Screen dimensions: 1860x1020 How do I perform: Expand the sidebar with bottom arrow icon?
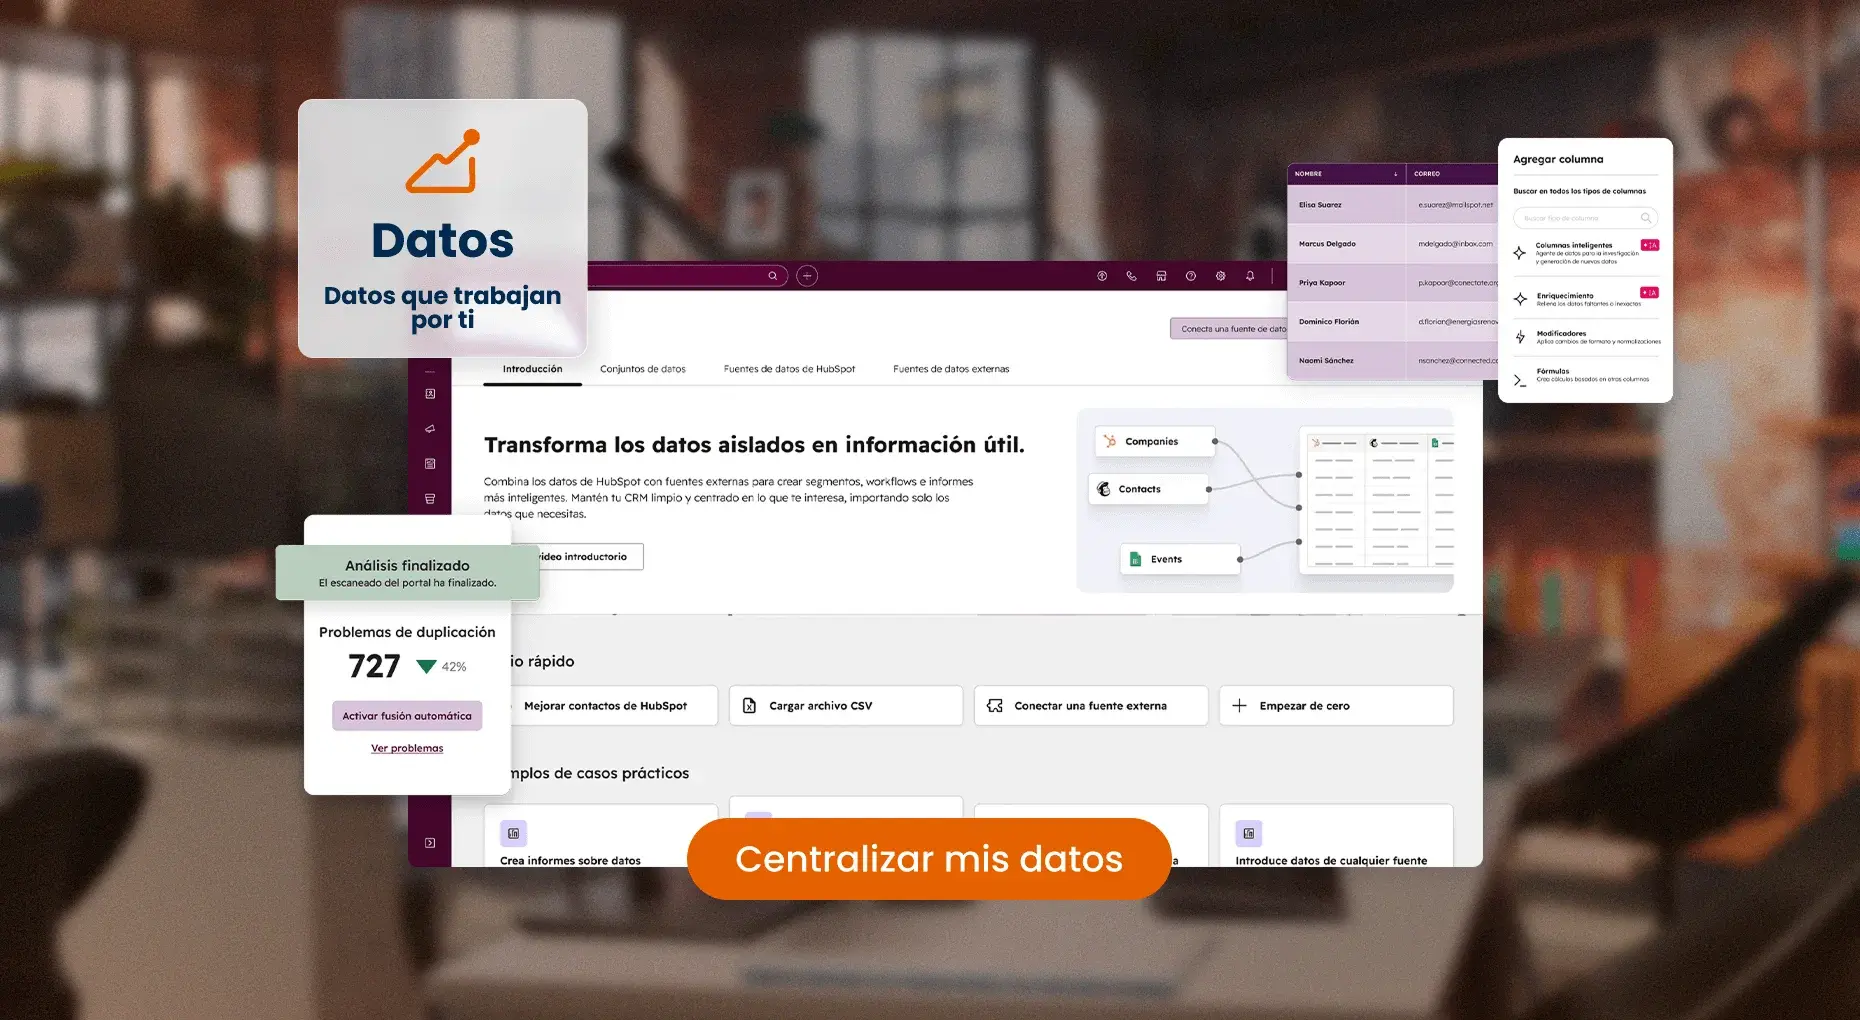click(x=430, y=843)
